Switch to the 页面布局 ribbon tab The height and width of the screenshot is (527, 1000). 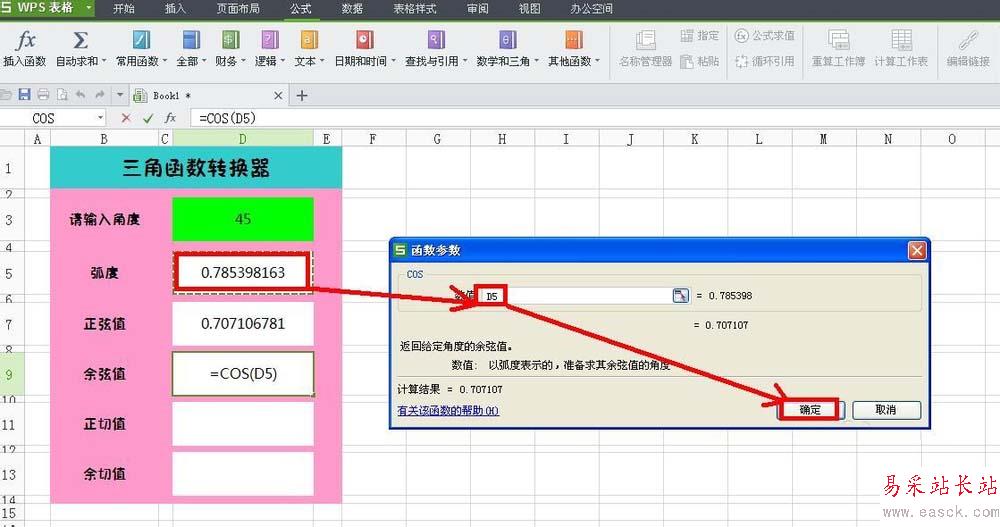pos(238,8)
